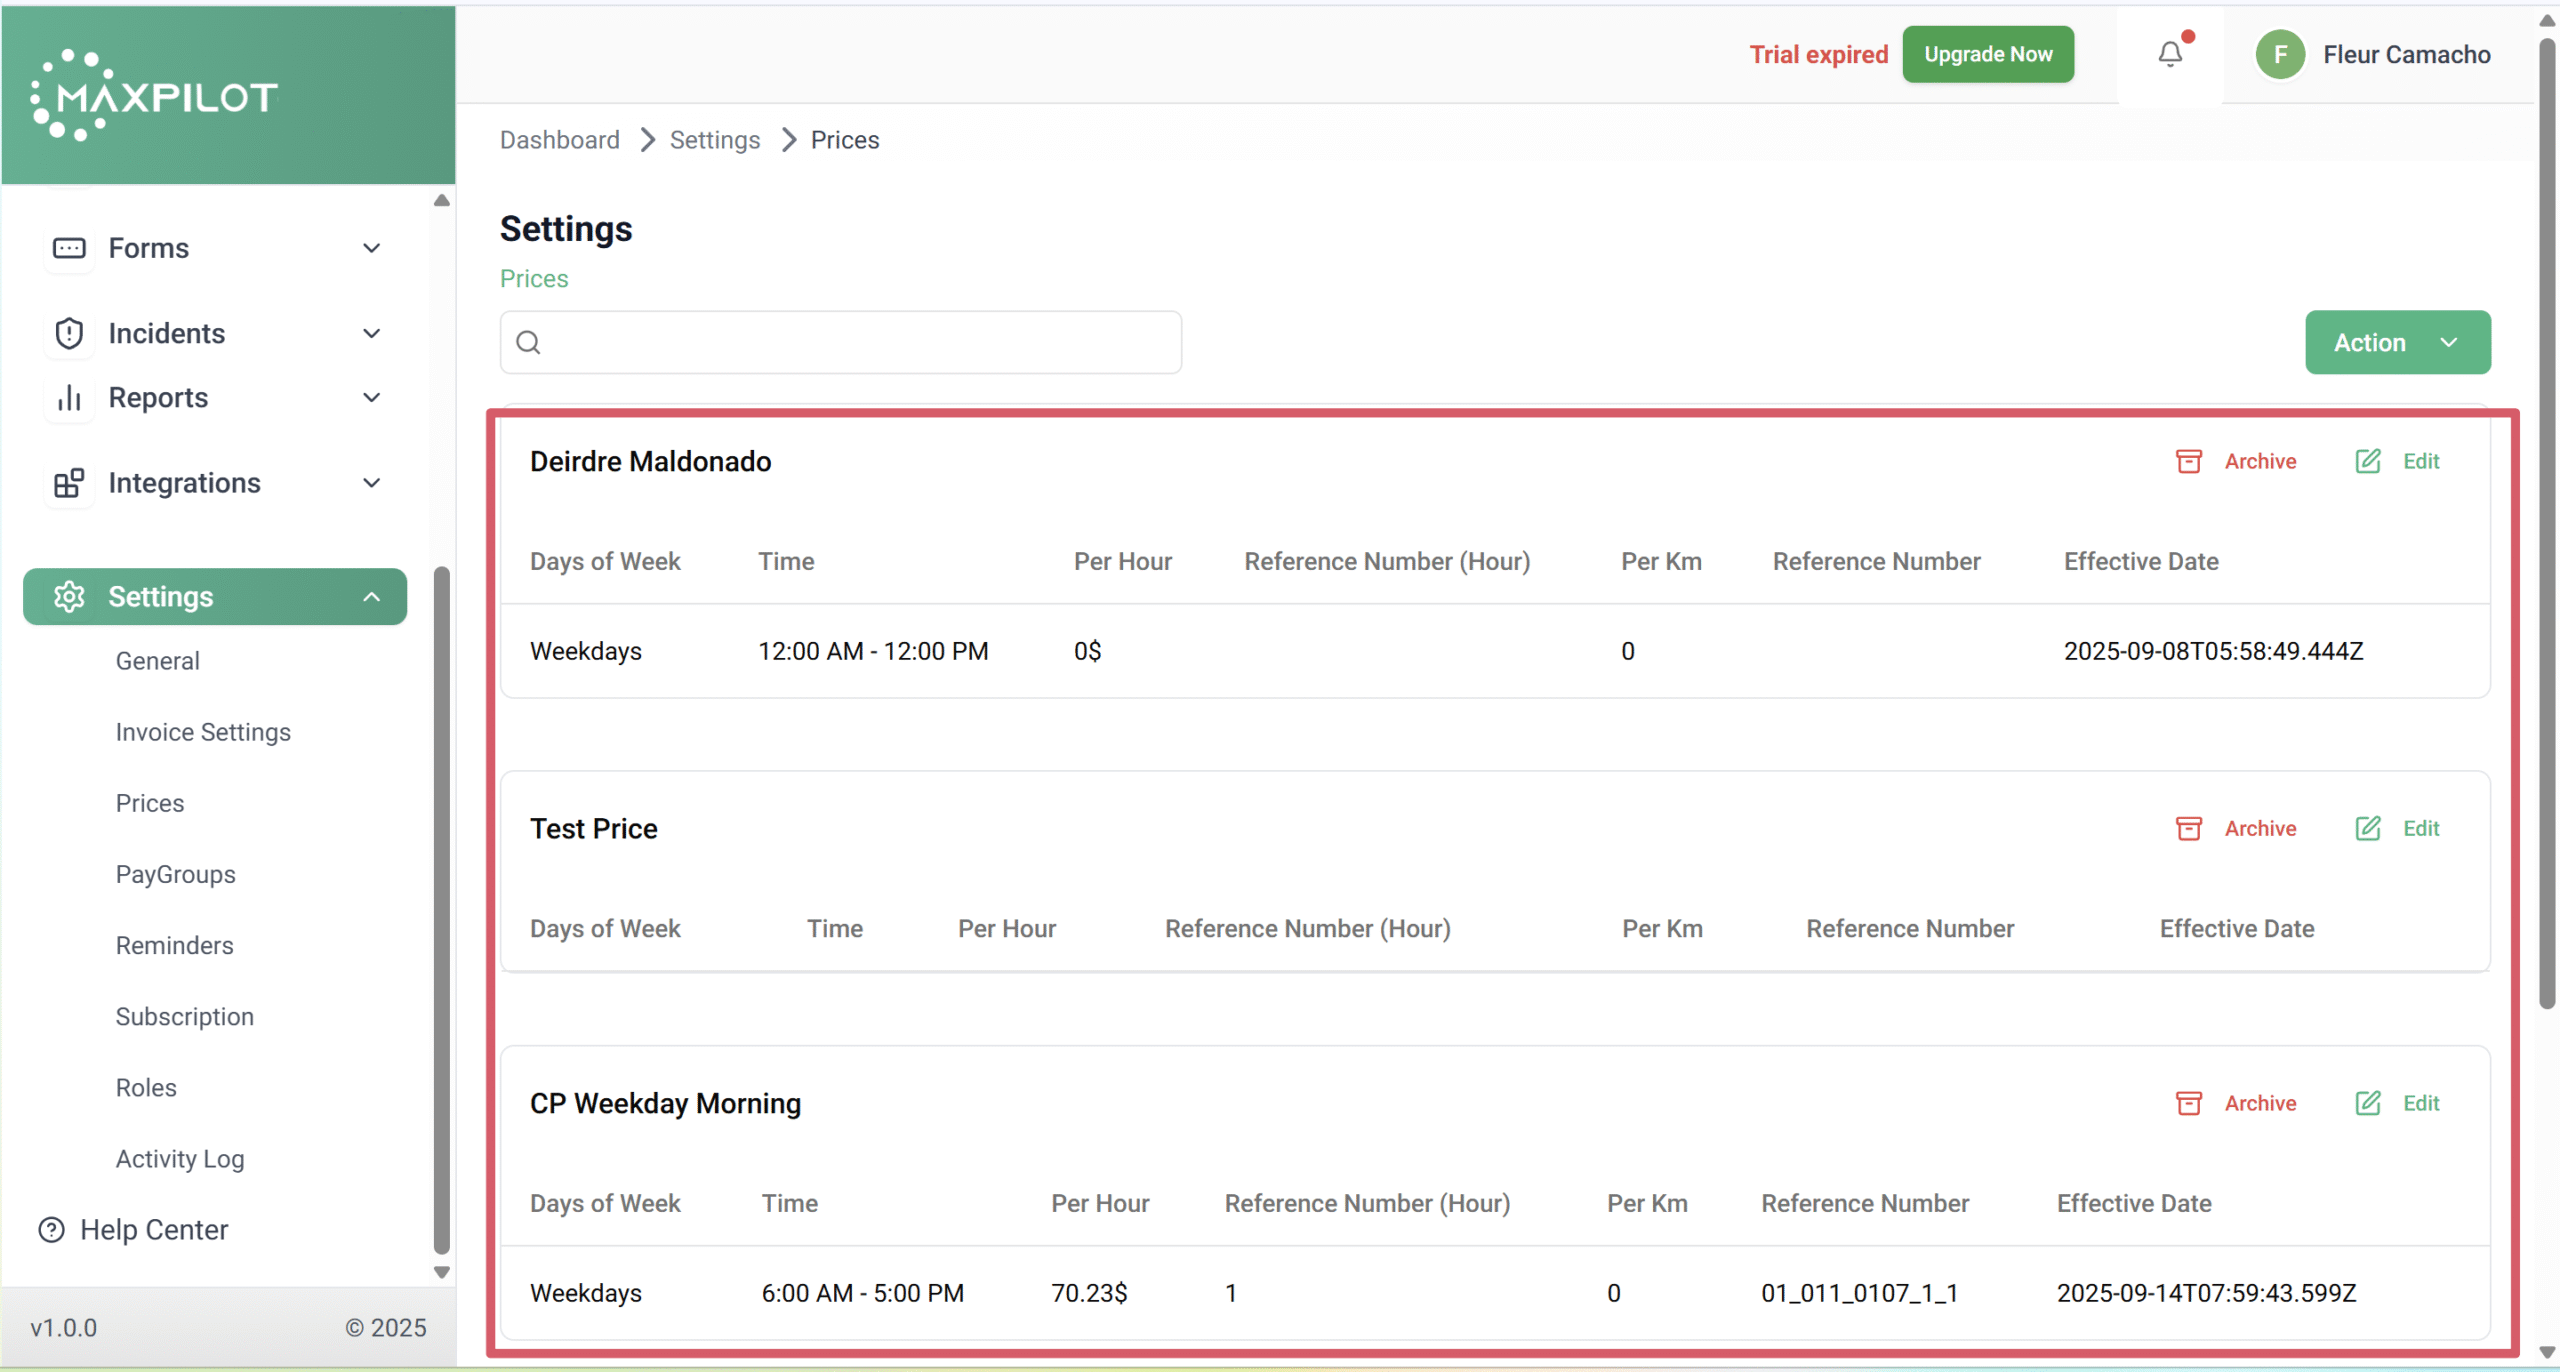
Task: Click the Reports bar chart icon
Action: [x=69, y=398]
